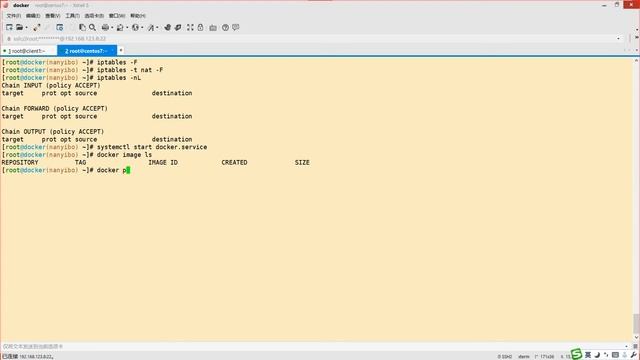Viewport: 640px width, 360px height.
Task: Click the 'Chain INPUT (policy ACCEPT)' line
Action: click(x=51, y=85)
